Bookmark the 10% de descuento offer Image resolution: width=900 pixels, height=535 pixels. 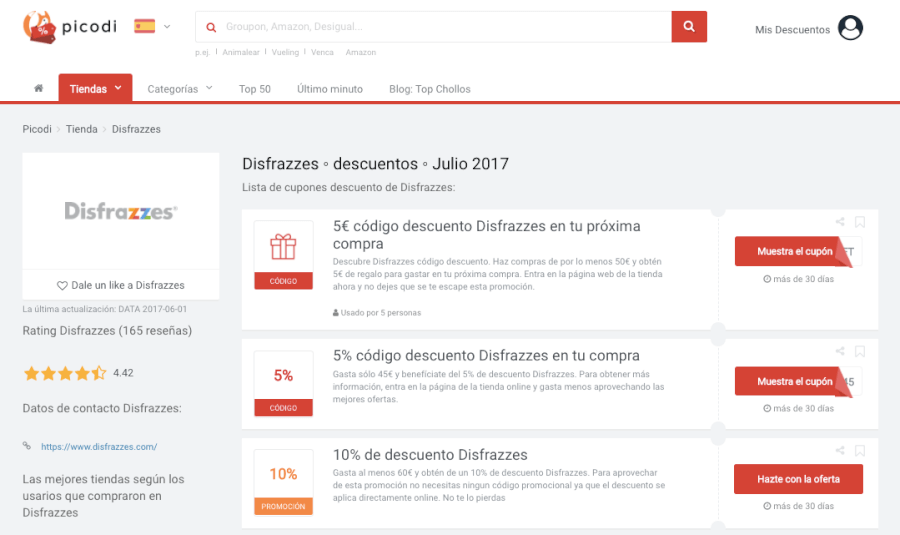859,451
